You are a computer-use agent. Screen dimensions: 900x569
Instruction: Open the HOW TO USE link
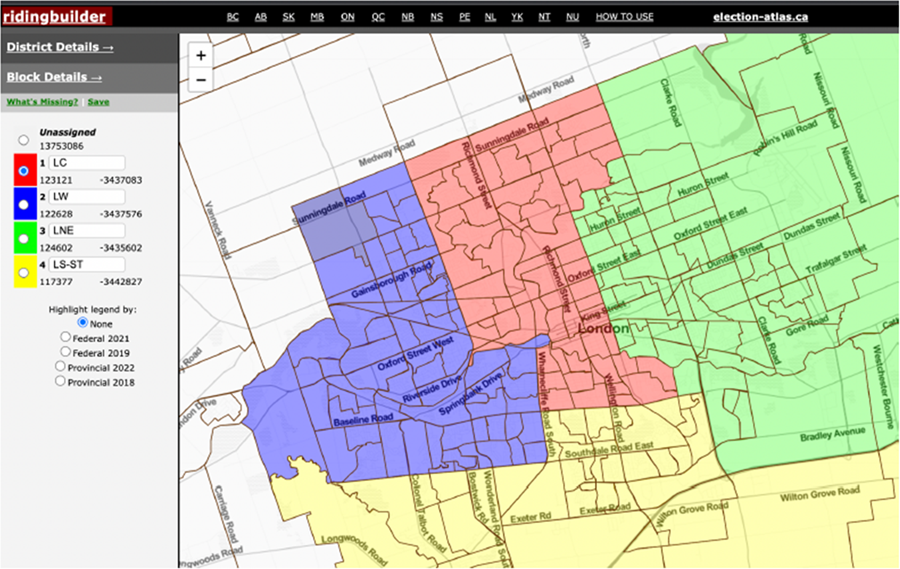pyautogui.click(x=624, y=17)
